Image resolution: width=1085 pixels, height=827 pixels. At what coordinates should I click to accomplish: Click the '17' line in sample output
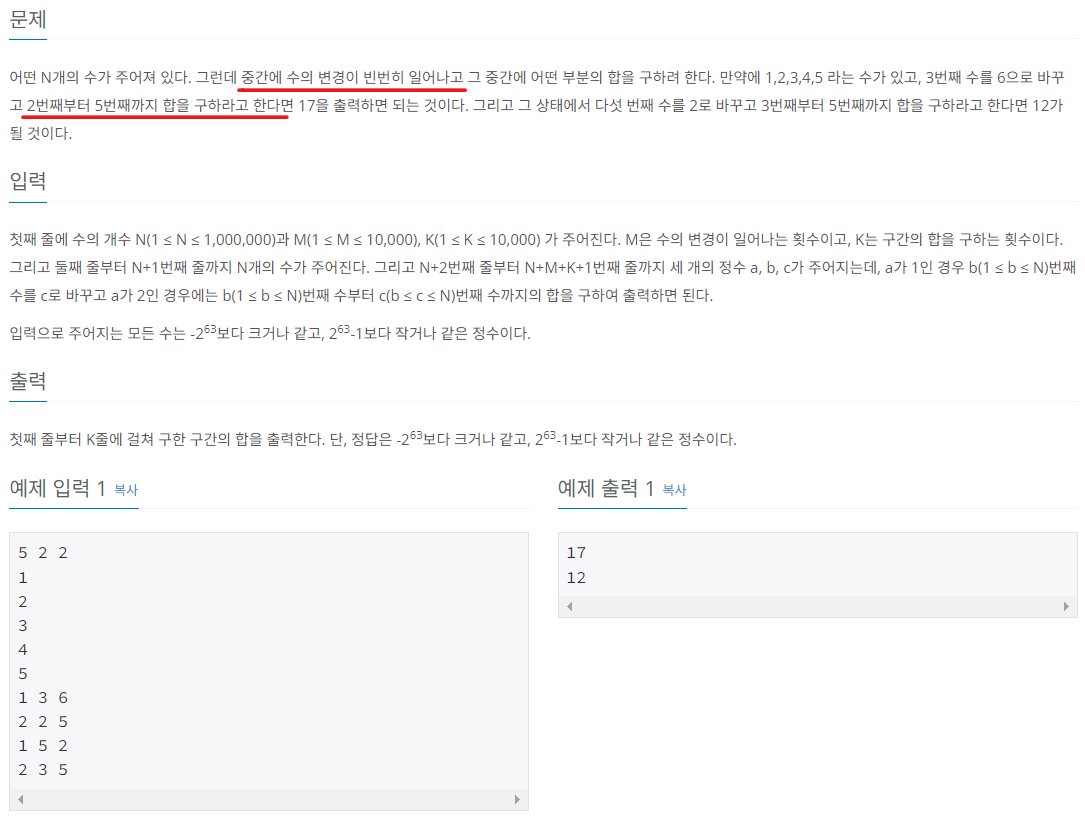coord(576,553)
